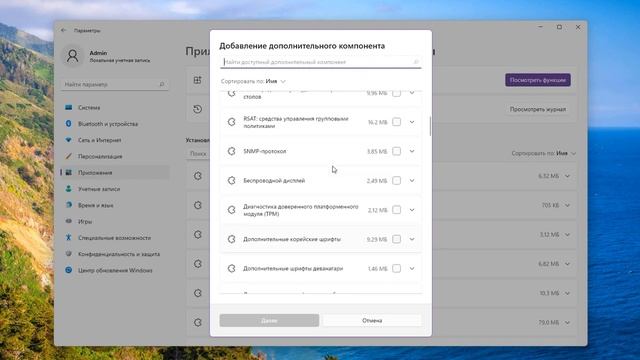The image size is (640, 360).
Task: Click the 6,32 МБ row icon in Settings list
Action: (x=198, y=176)
